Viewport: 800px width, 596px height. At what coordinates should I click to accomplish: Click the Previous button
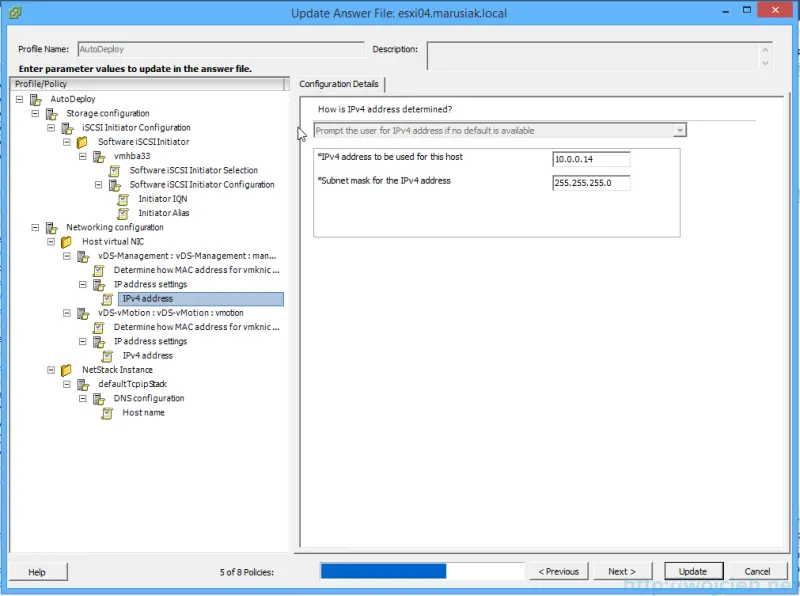pos(558,571)
